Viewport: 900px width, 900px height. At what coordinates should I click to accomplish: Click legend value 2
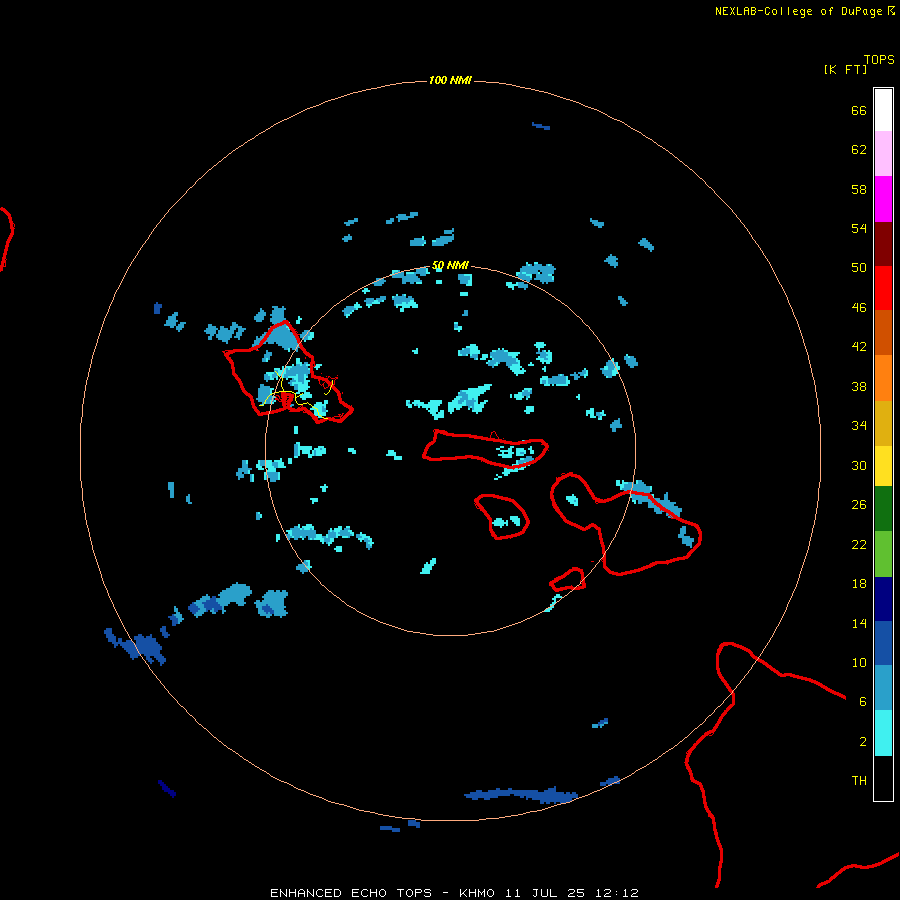tap(863, 742)
